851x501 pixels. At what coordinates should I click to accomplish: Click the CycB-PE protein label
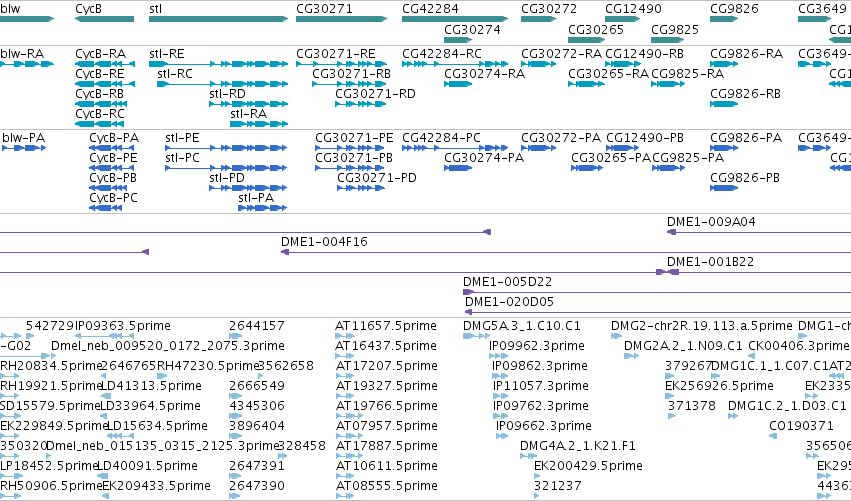[x=113, y=158]
